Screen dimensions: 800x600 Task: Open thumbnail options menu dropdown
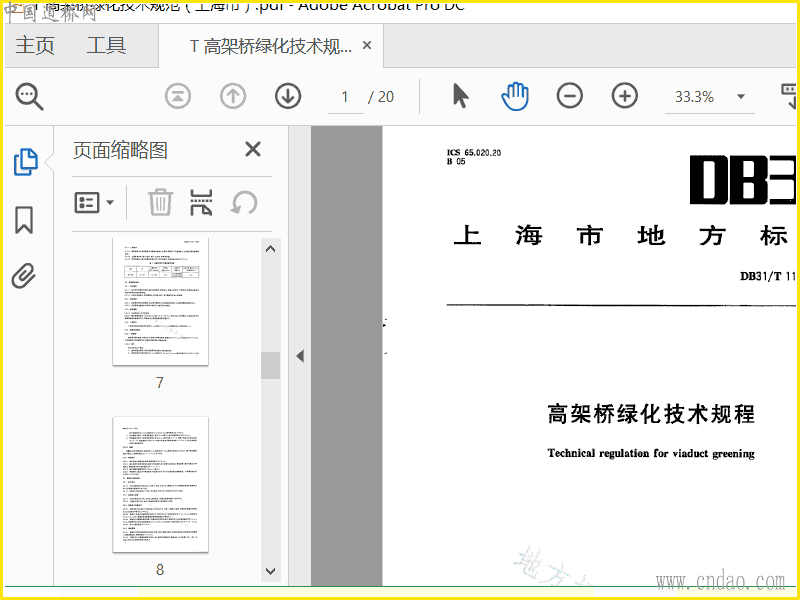point(94,203)
